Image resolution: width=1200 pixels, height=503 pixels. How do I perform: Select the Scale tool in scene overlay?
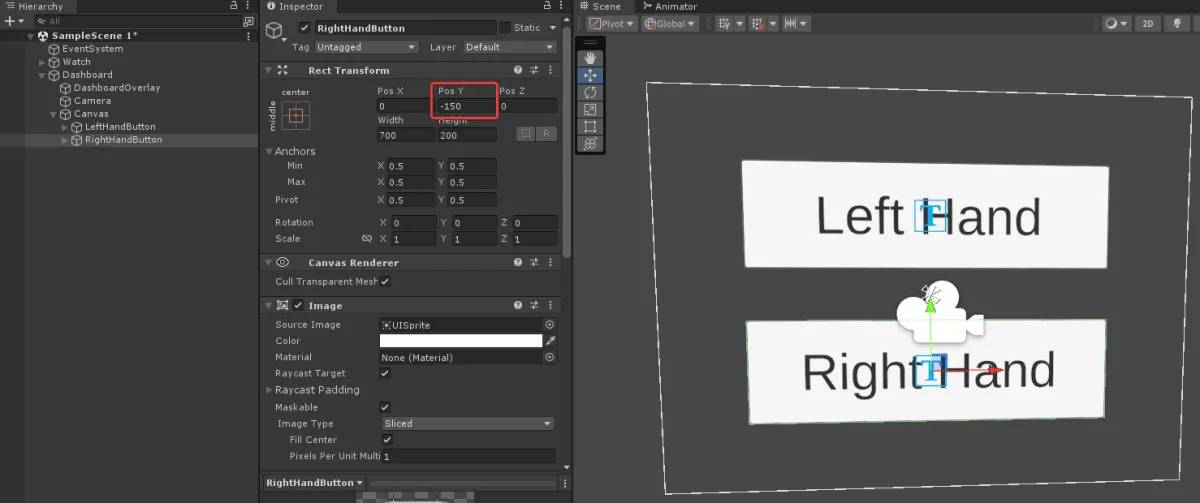[x=590, y=109]
